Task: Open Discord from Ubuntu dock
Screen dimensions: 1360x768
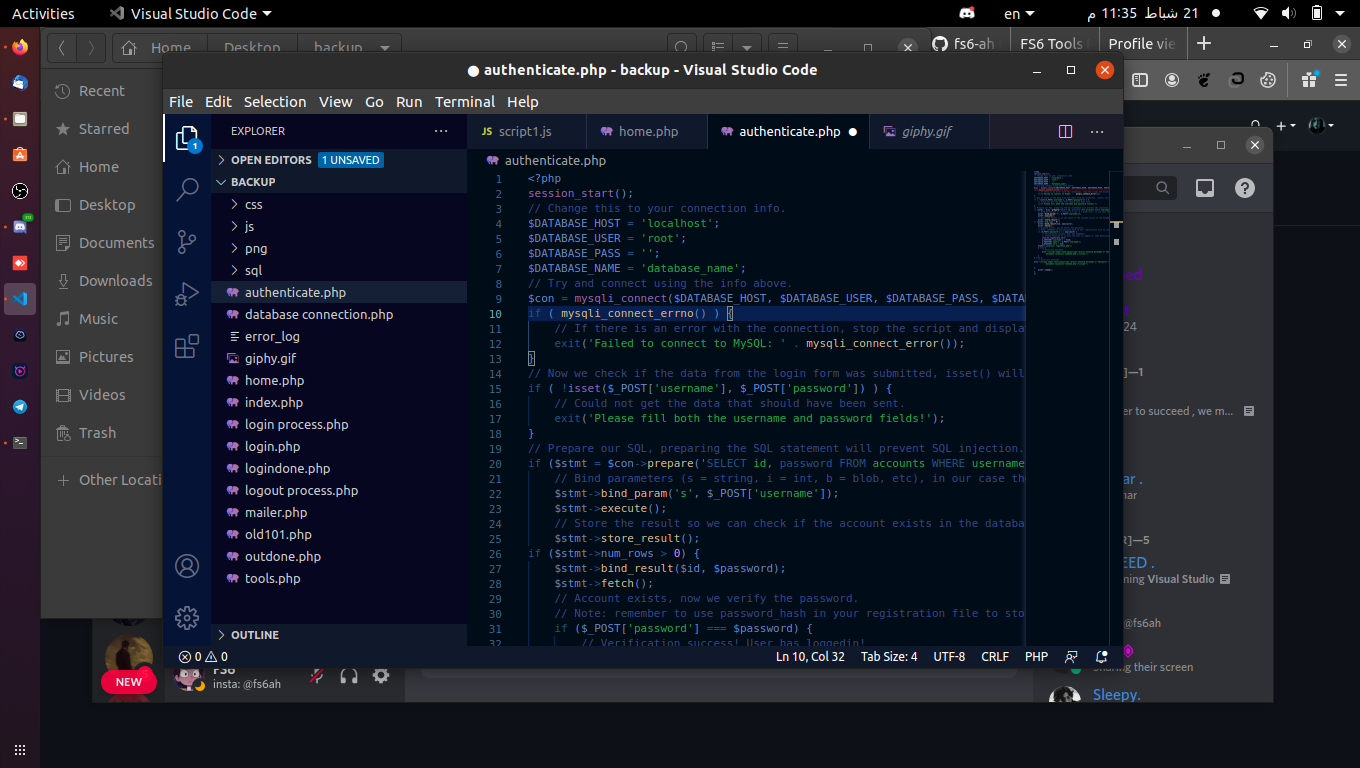Action: (x=20, y=227)
